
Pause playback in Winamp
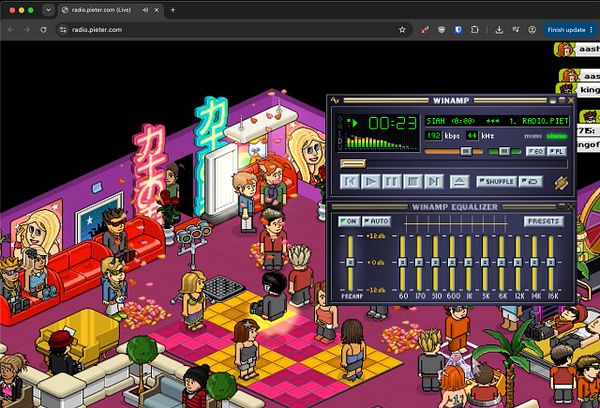pyautogui.click(x=391, y=181)
